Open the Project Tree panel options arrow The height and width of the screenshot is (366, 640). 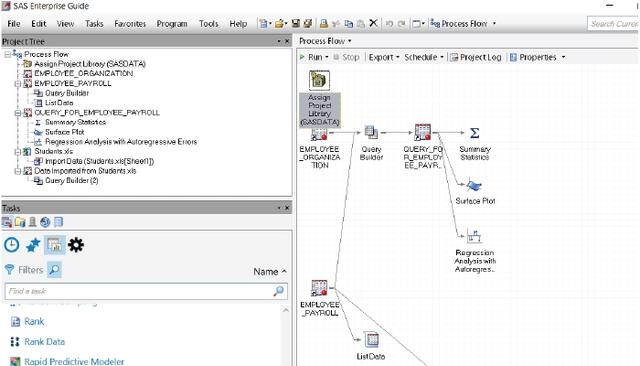pos(279,41)
